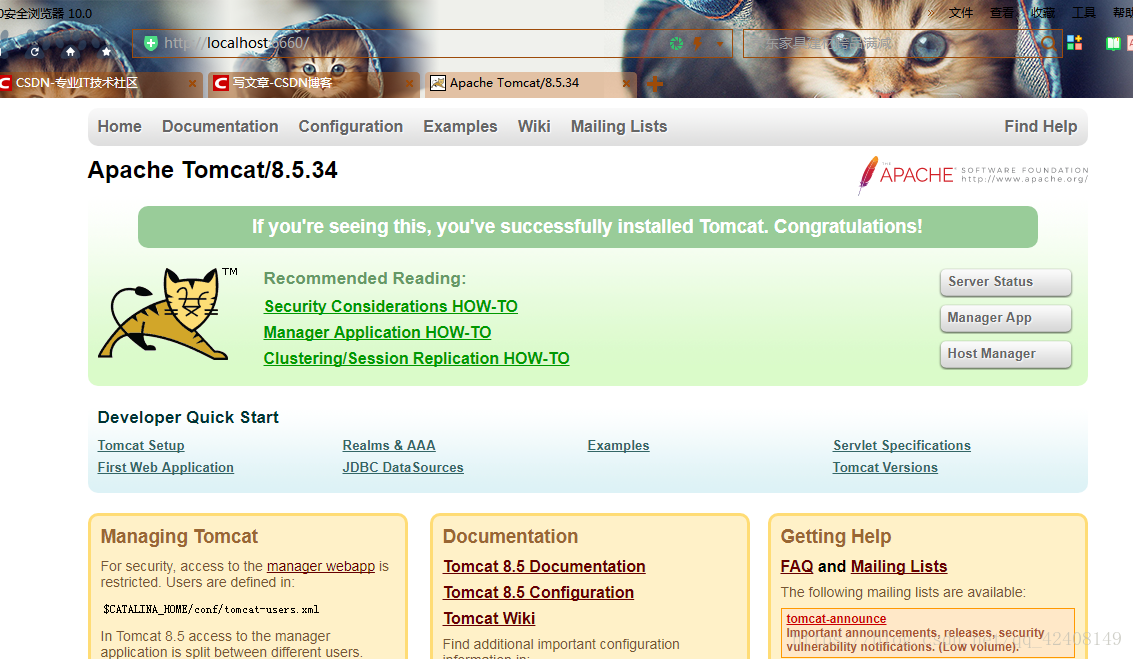Open Mailing Lists link under Getting Help
Image resolution: width=1133 pixels, height=659 pixels.
pyautogui.click(x=899, y=567)
